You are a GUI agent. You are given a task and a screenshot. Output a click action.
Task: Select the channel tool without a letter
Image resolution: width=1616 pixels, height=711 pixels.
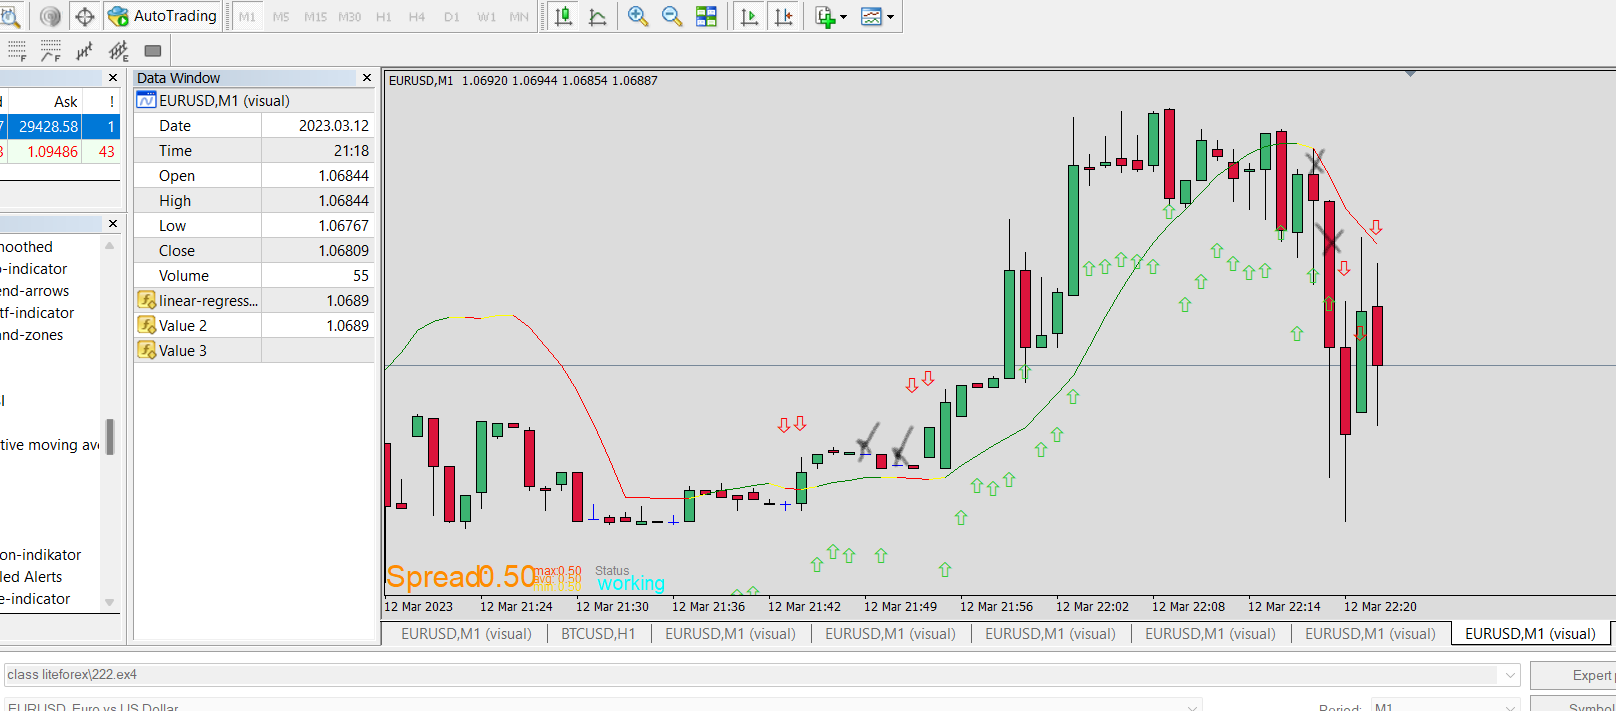pyautogui.click(x=85, y=51)
